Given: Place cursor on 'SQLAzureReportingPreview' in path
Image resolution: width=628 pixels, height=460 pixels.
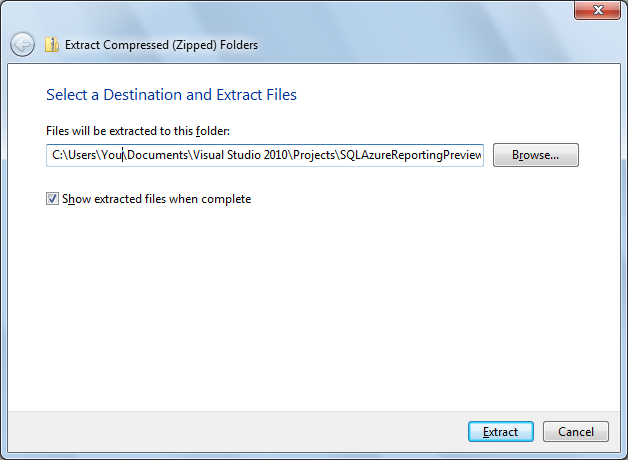Looking at the screenshot, I should [415, 156].
